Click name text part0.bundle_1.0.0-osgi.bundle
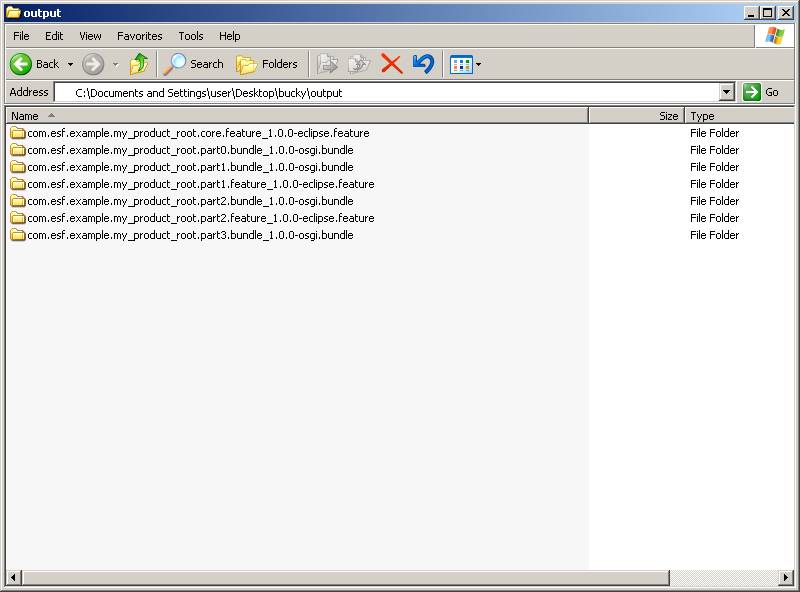This screenshot has height=592, width=800. click(190, 150)
